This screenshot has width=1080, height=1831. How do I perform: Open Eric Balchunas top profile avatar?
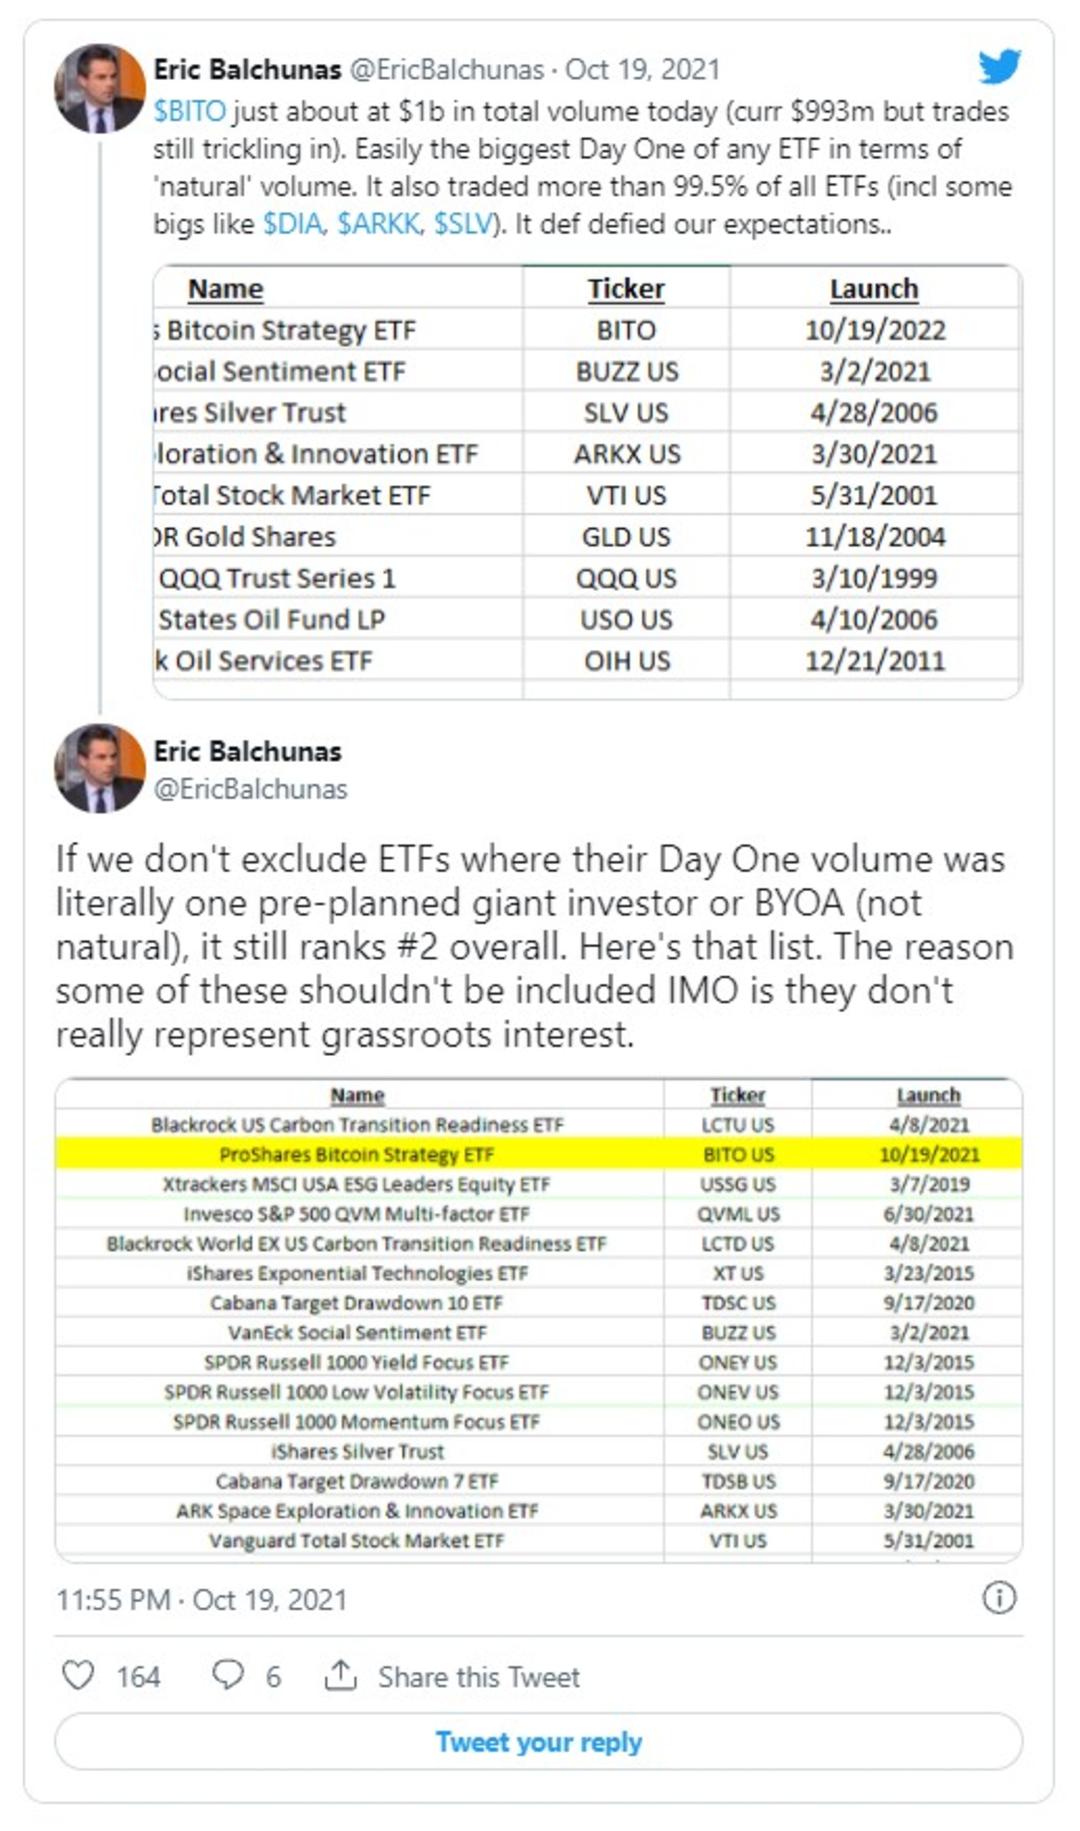tap(100, 88)
